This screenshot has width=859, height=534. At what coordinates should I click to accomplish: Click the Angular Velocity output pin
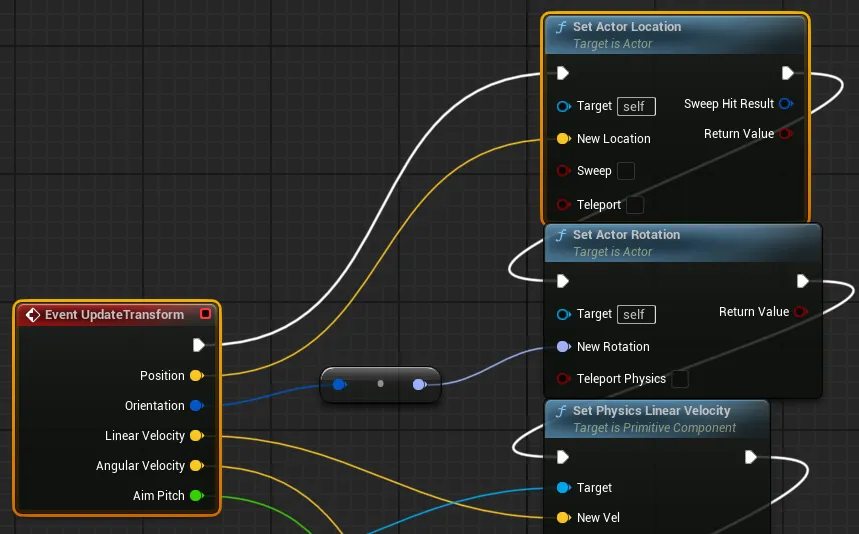[x=196, y=466]
